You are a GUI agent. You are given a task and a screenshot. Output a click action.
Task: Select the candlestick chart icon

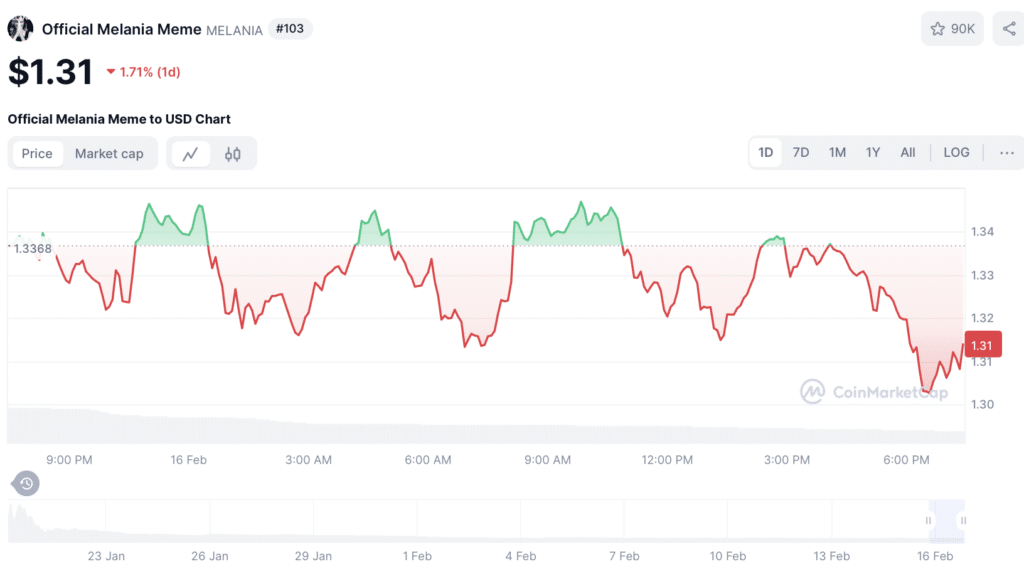pos(232,154)
